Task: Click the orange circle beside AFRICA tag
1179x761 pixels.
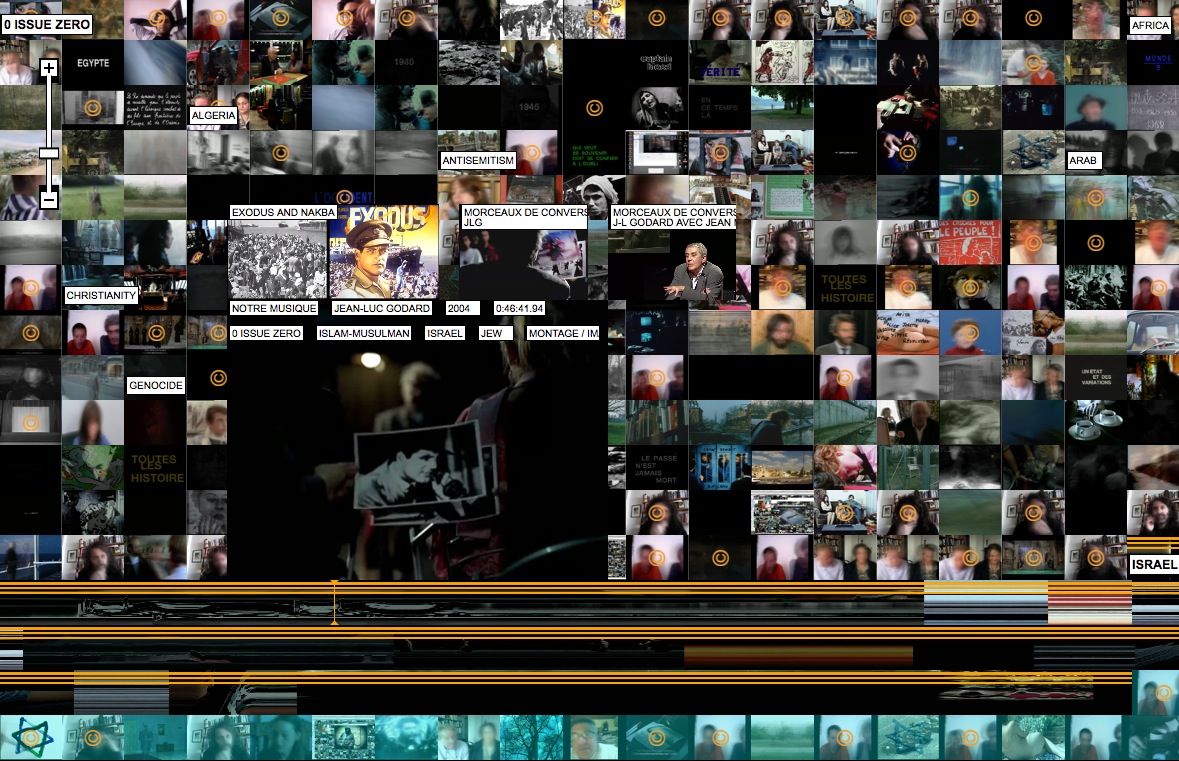Action: (1034, 18)
